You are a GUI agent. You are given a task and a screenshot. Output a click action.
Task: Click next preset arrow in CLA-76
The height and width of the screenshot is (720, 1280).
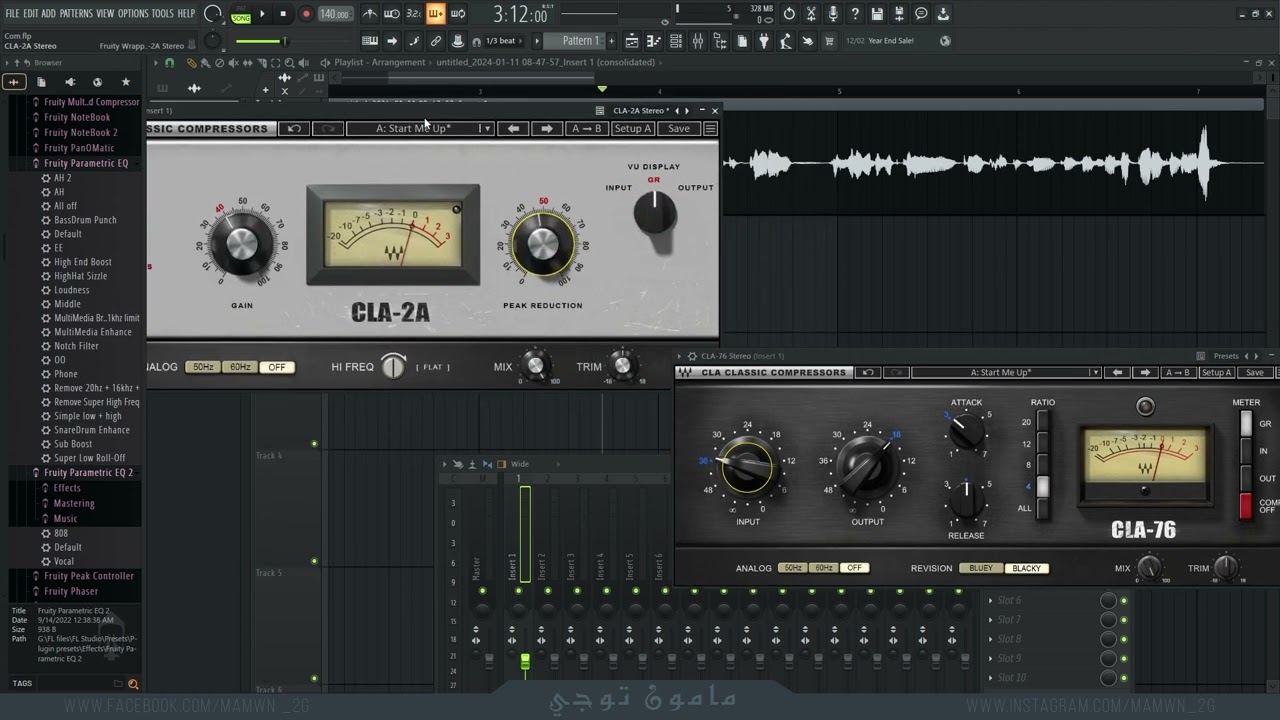coord(1146,373)
